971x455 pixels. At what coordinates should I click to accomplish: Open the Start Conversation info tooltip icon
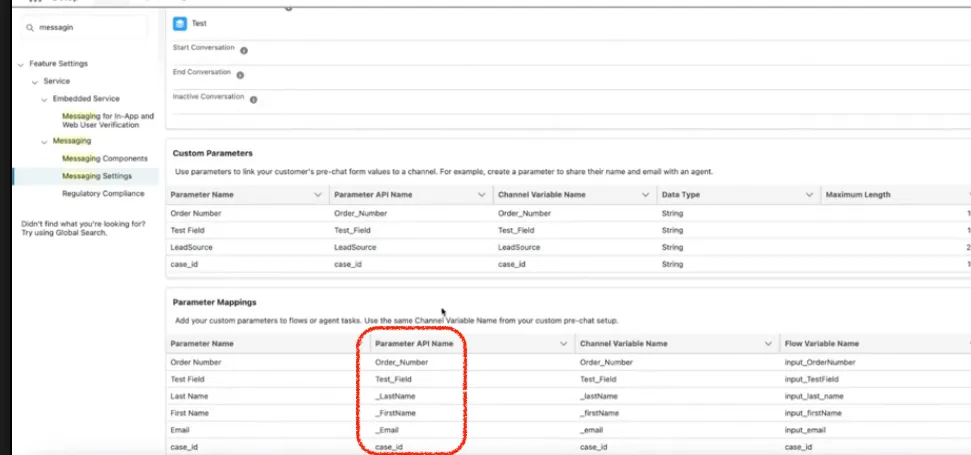[244, 51]
